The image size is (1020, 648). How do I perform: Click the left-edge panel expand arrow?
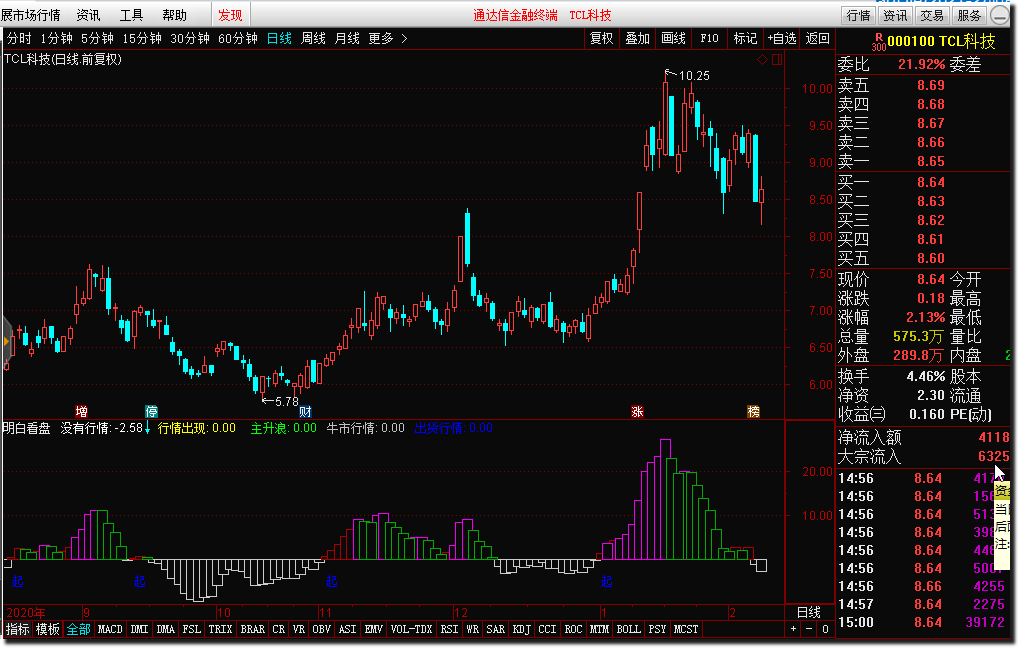(x=7, y=341)
